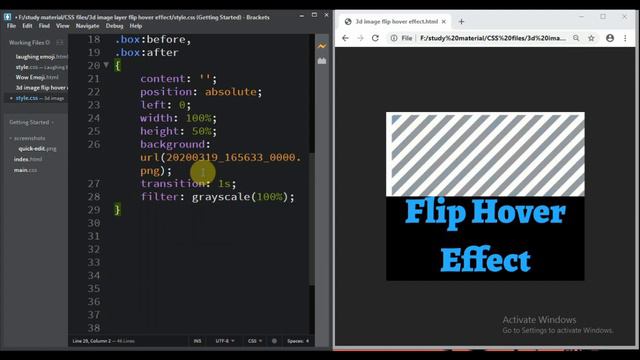
Task: Open UTF-8 encoding dropdown
Action: click(x=225, y=341)
